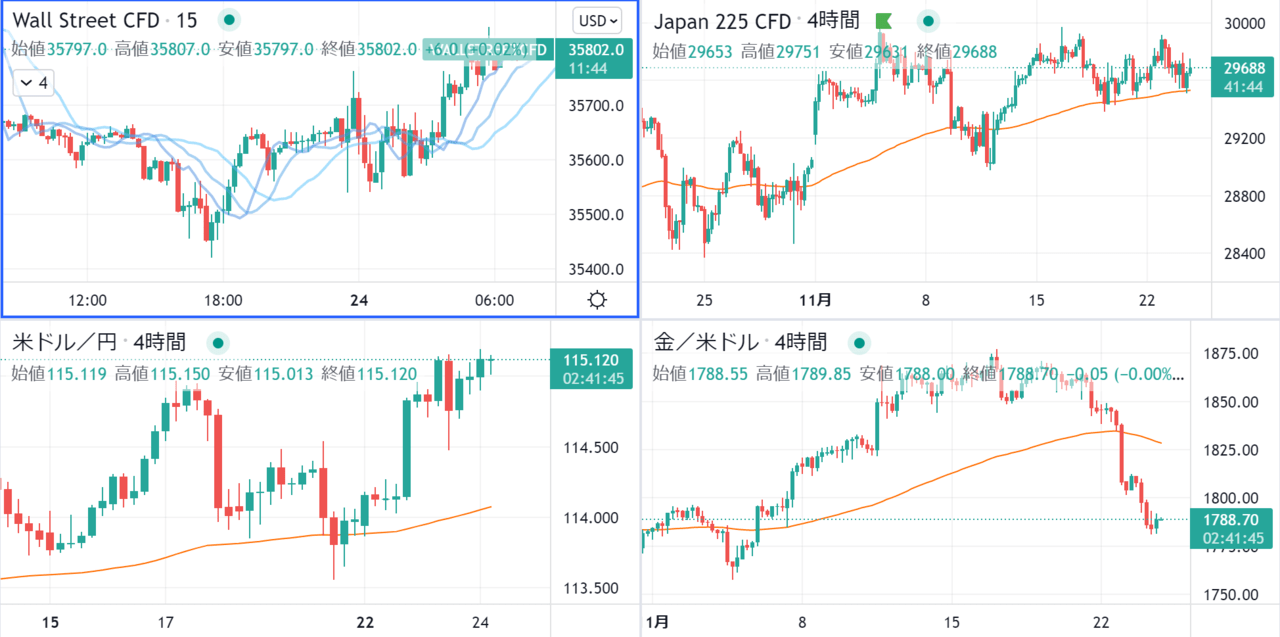Open the USD currency dropdown
Image resolution: width=1280 pixels, height=637 pixels.
pos(598,20)
